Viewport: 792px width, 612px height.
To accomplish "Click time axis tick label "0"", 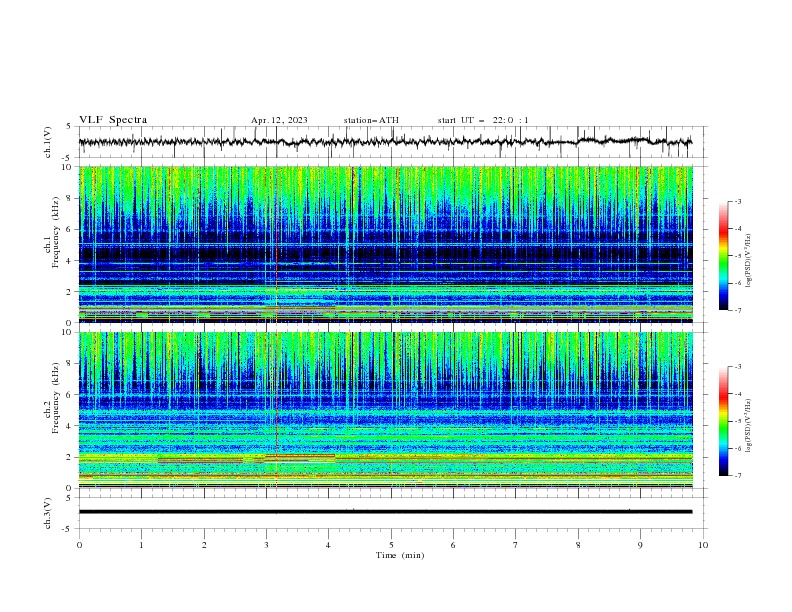I will tap(79, 545).
